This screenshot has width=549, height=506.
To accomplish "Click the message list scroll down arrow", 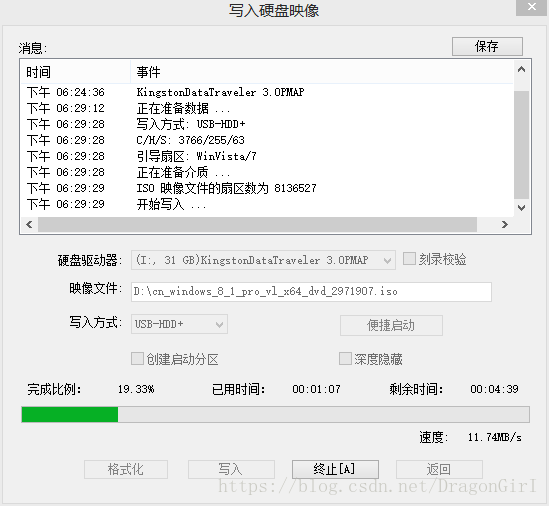I will click(x=521, y=208).
